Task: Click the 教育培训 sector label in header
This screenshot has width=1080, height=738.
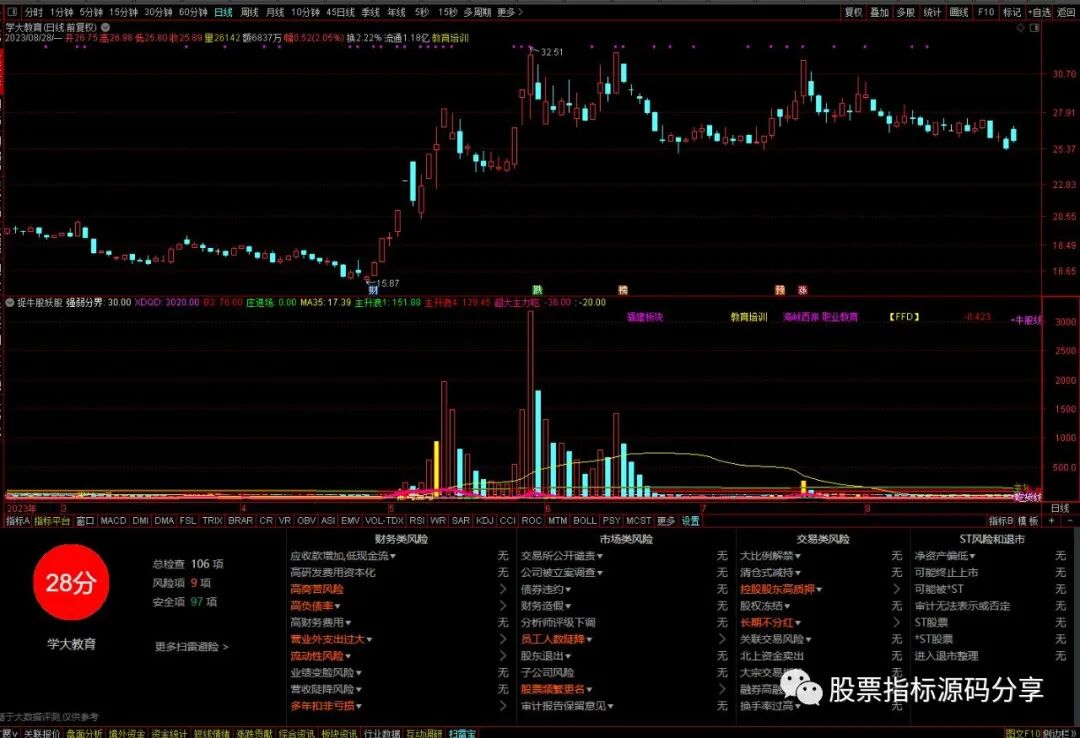Action: (x=450, y=38)
